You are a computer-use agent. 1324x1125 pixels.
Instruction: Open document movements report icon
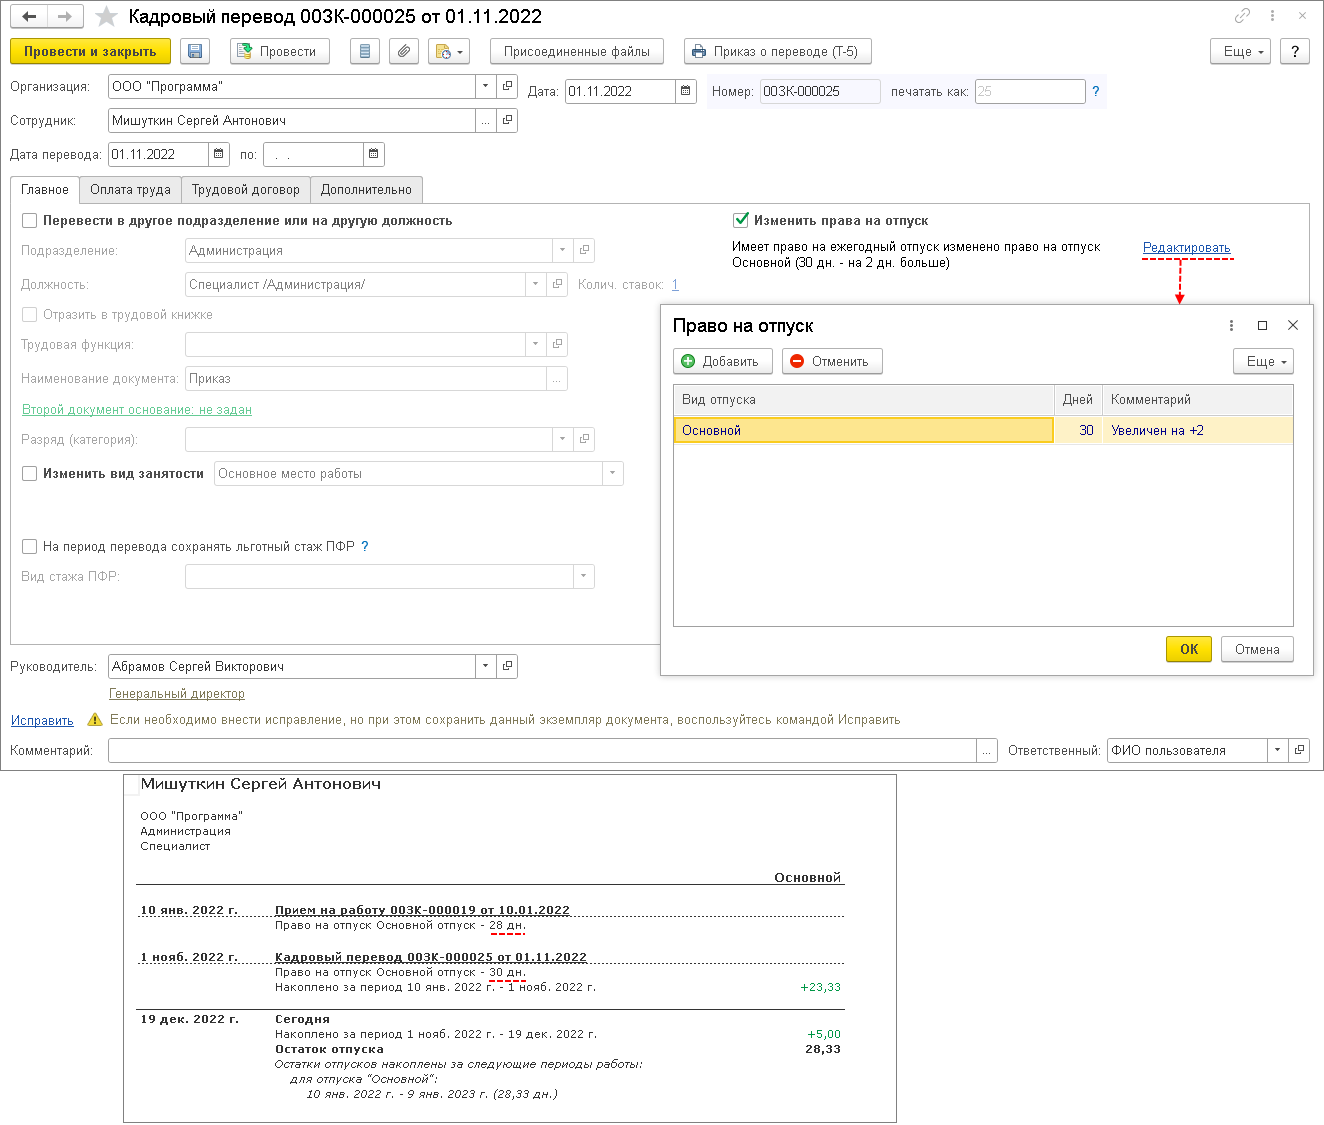[365, 51]
